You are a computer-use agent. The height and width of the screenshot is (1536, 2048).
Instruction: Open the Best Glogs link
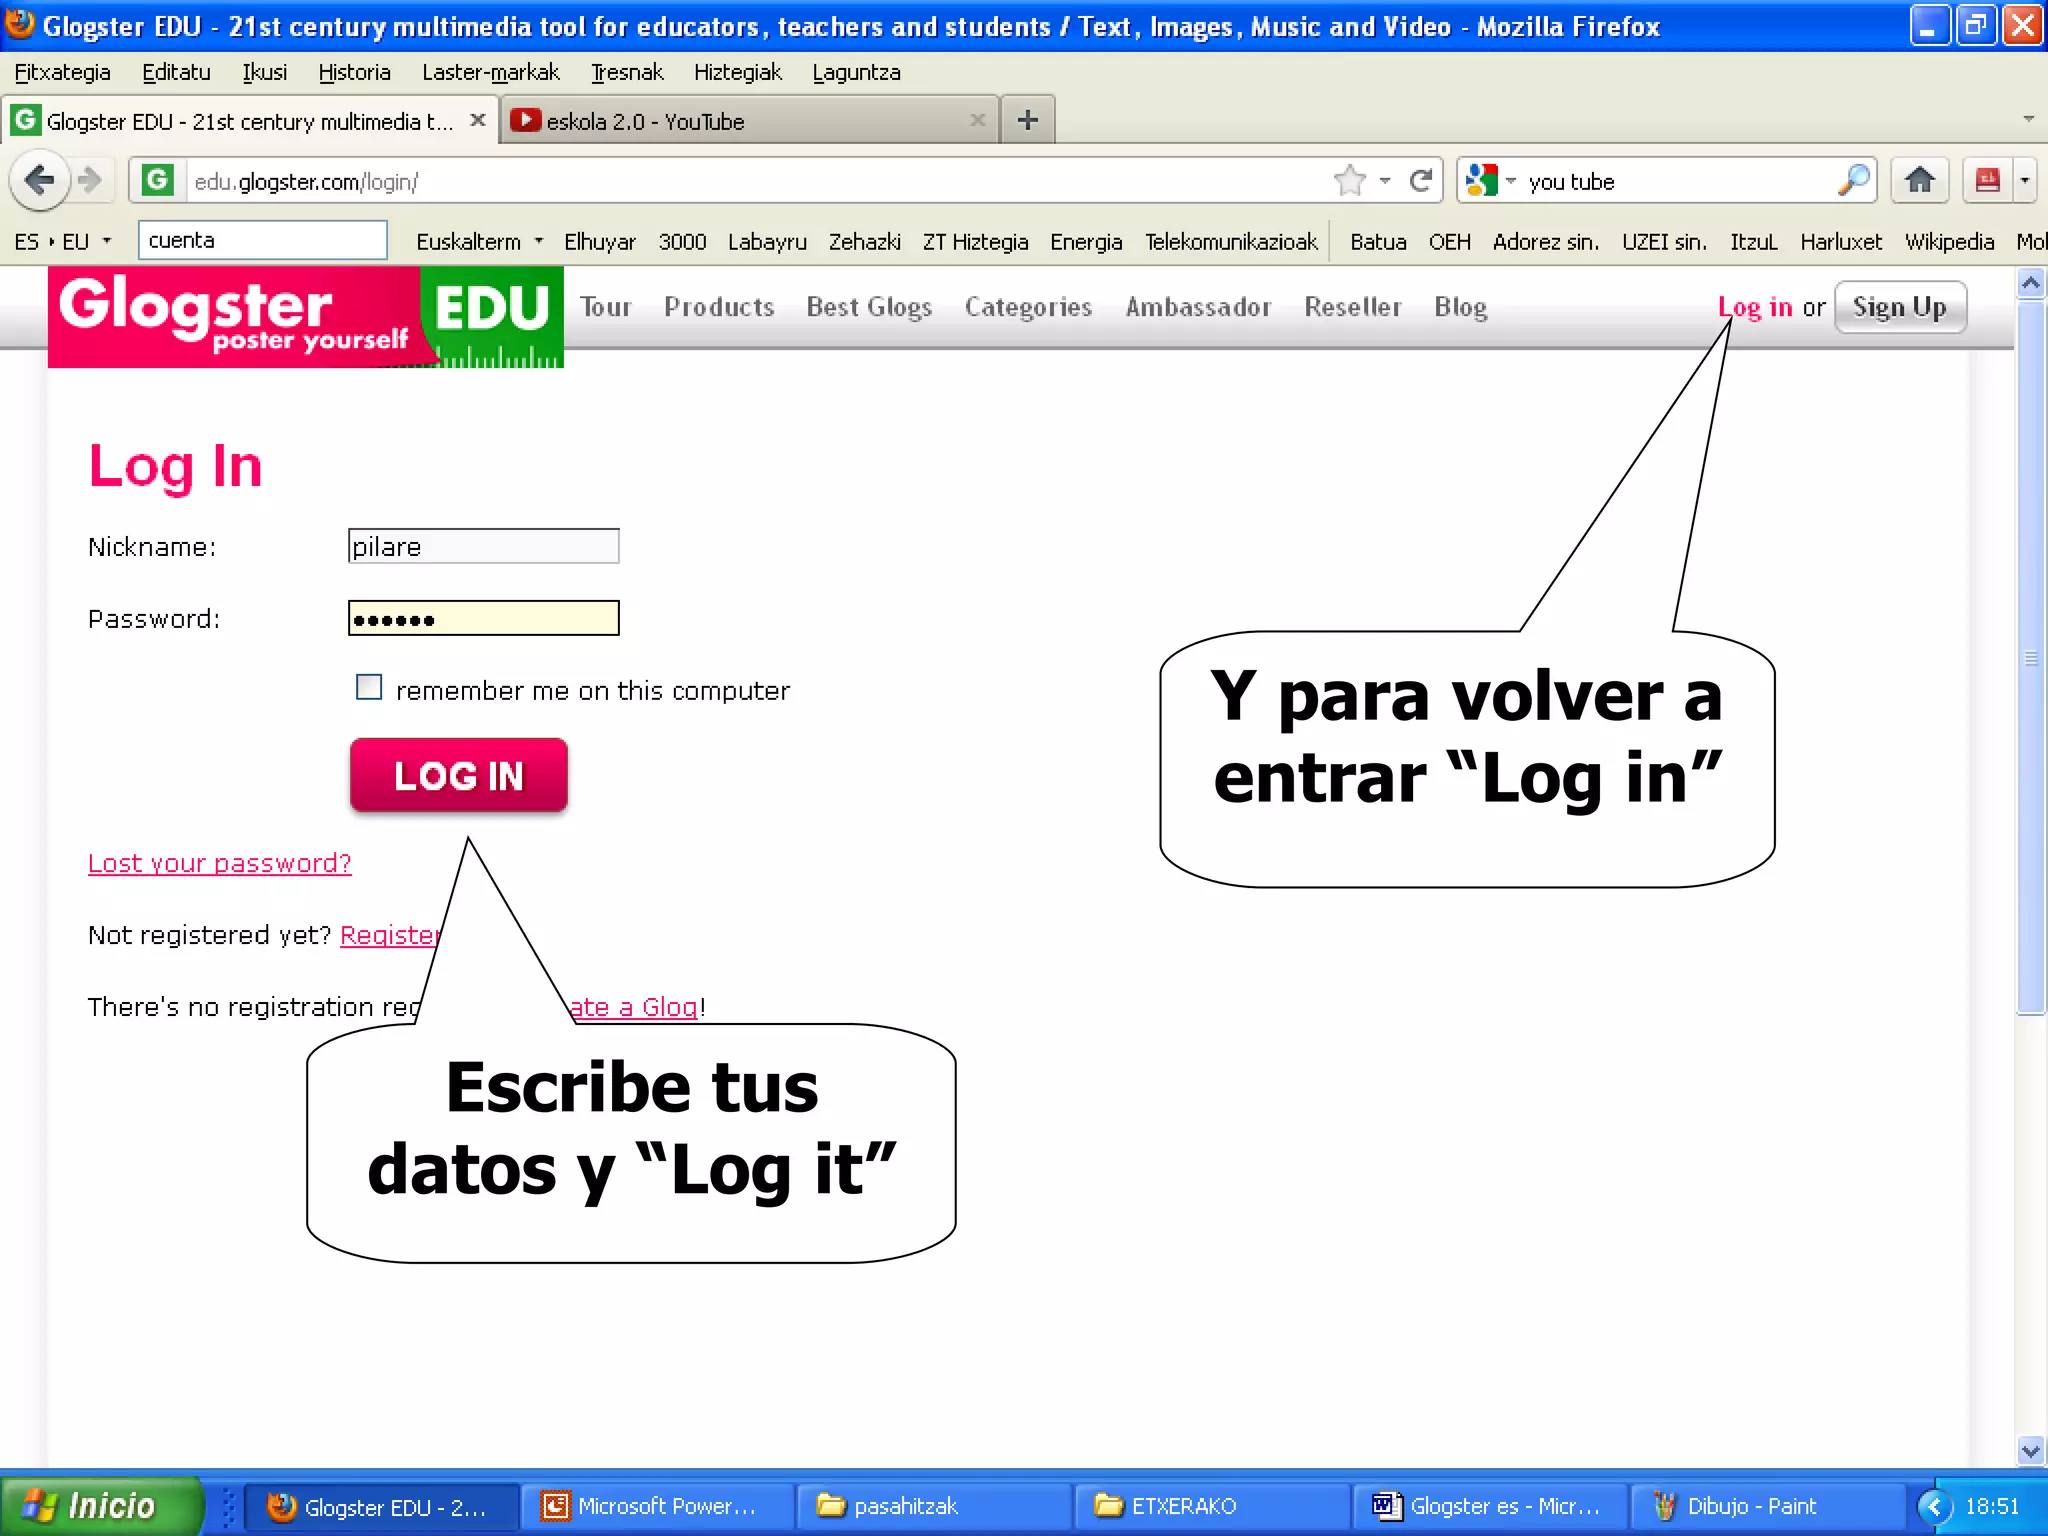click(869, 307)
